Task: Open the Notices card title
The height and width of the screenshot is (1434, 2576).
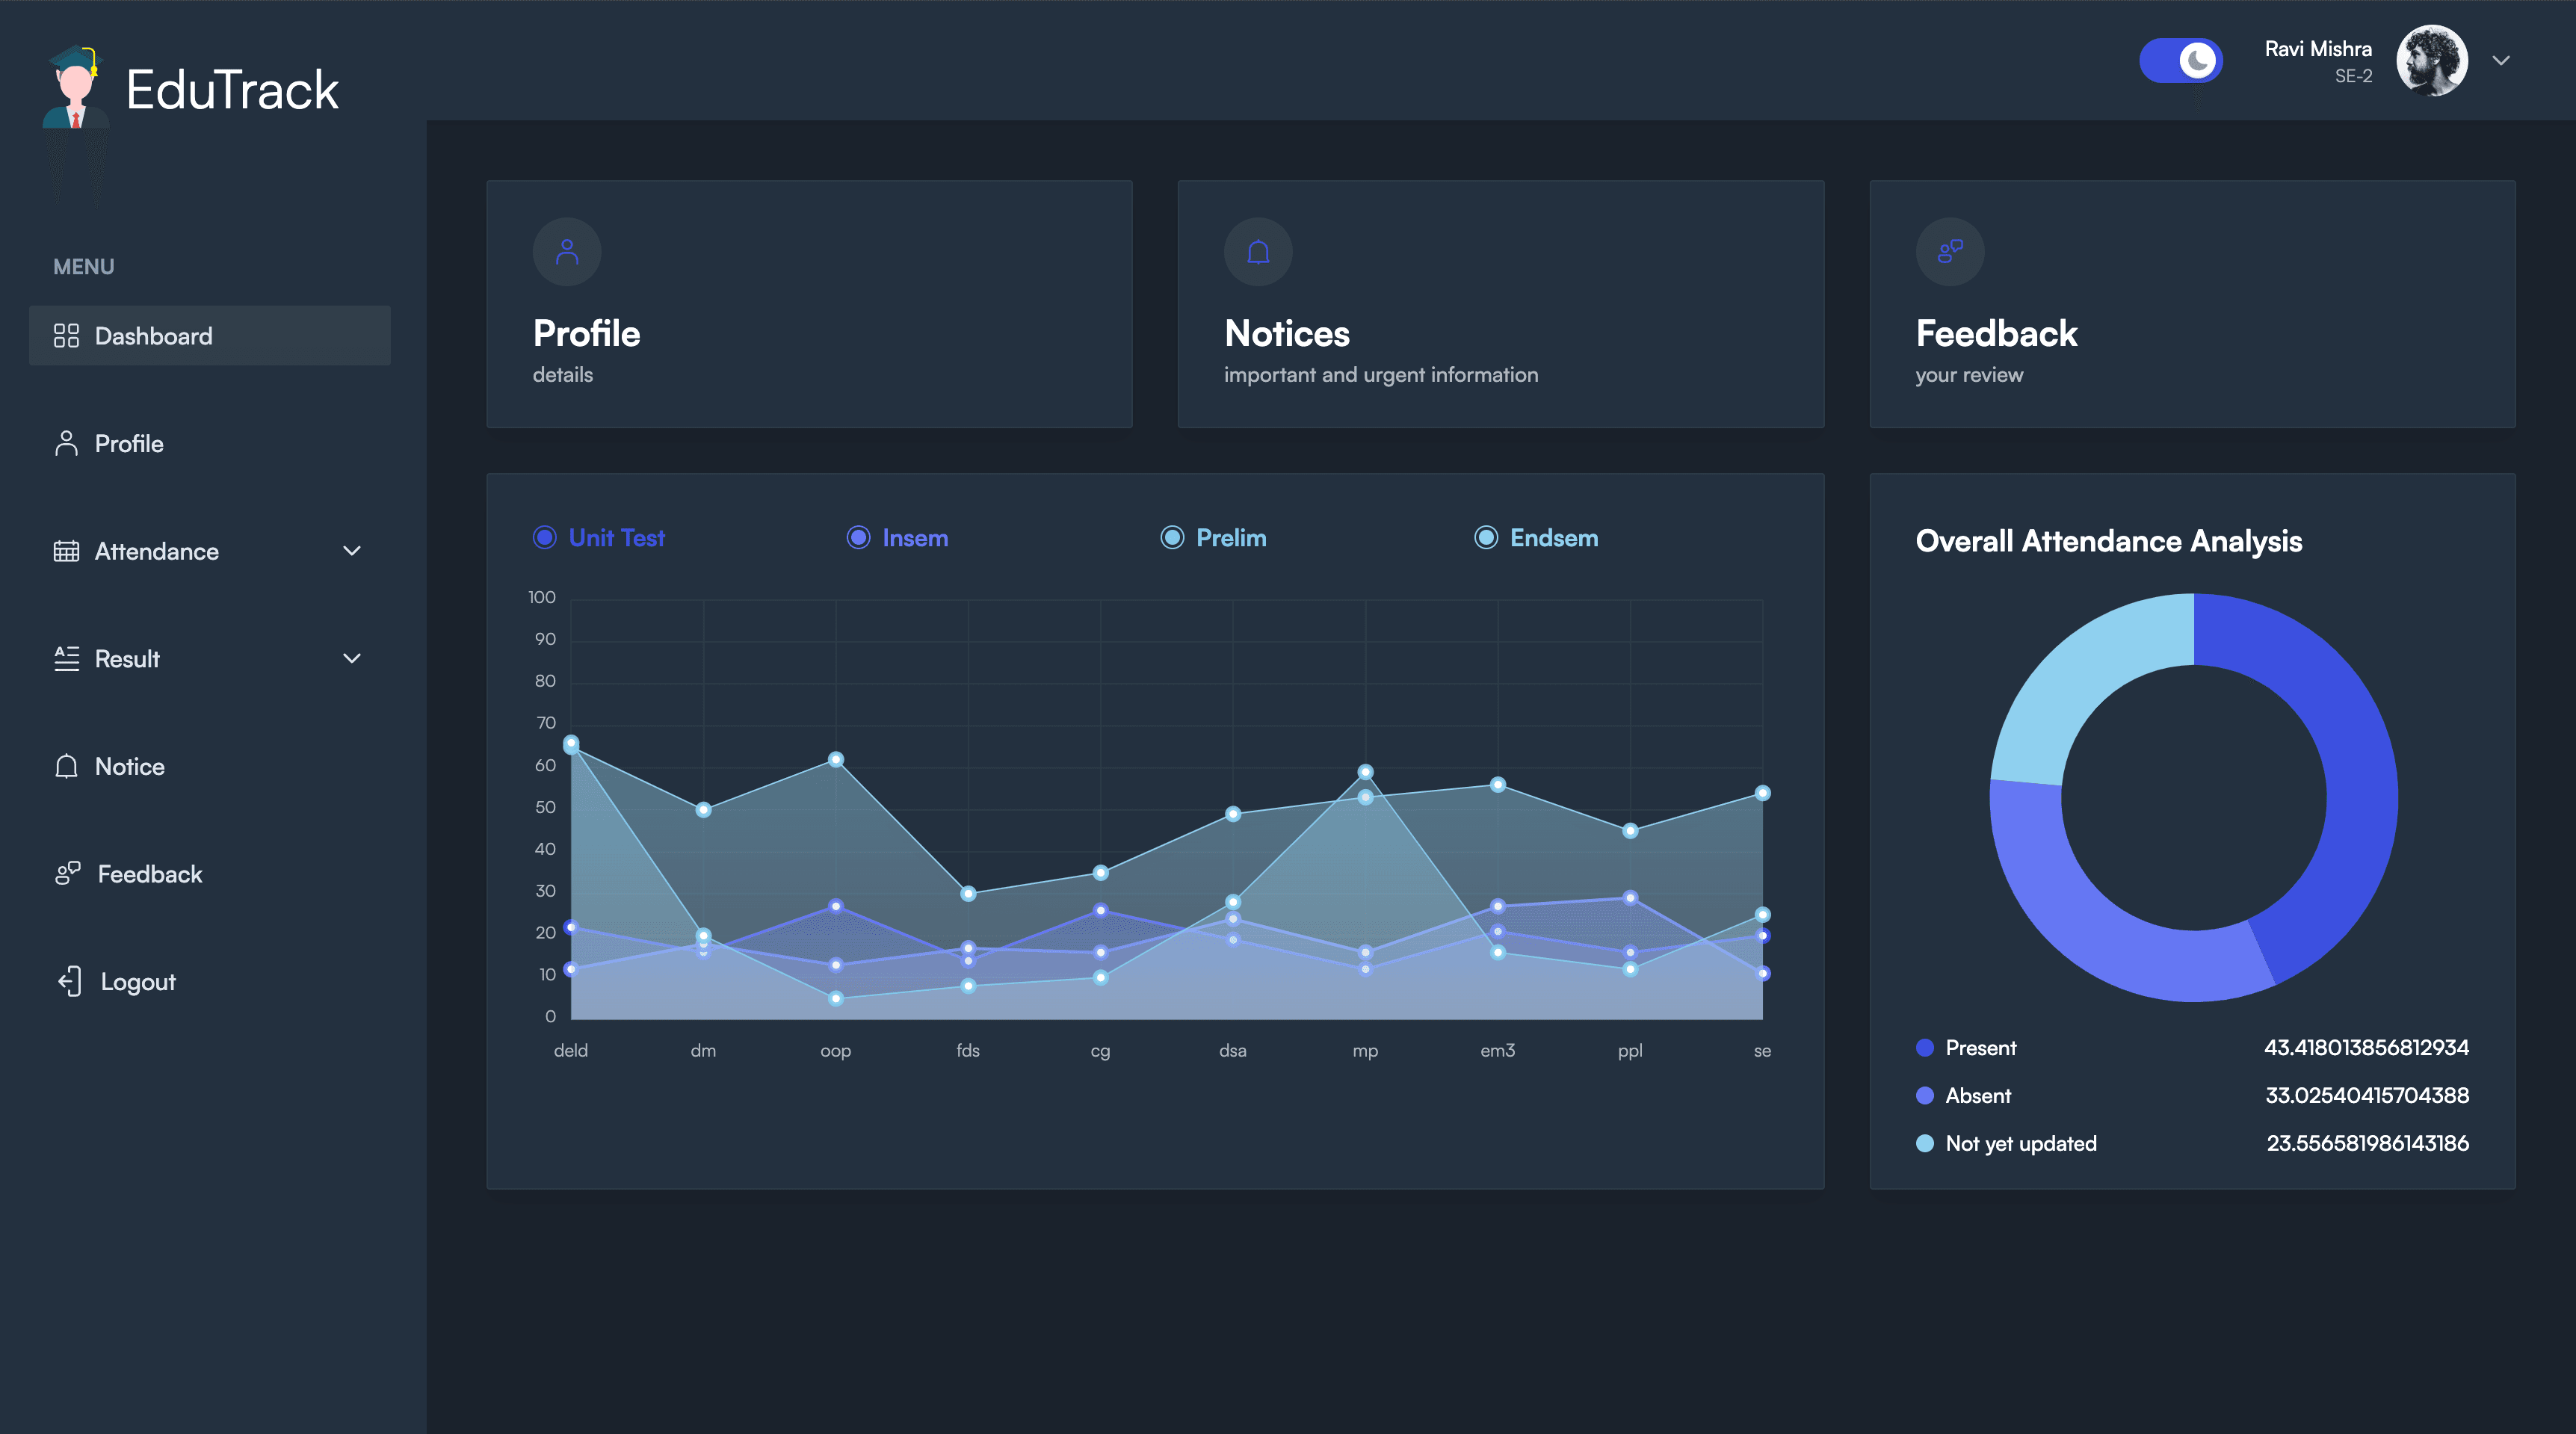Action: pos(1287,334)
